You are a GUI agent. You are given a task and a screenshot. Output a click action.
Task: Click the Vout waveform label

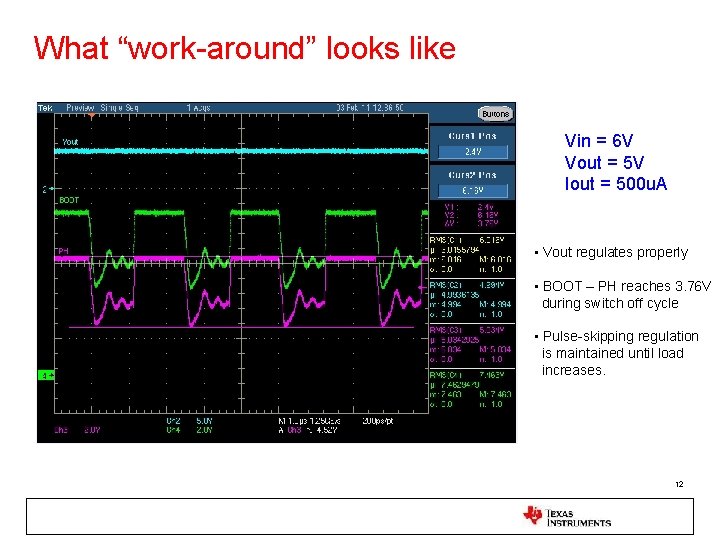70,142
